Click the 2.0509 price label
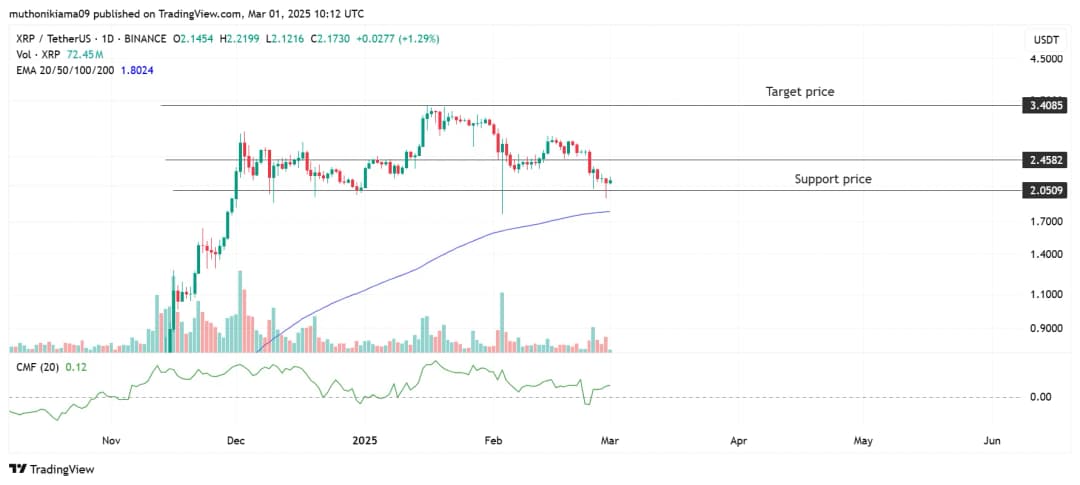This screenshot has height=485, width=1080. coord(1042,191)
